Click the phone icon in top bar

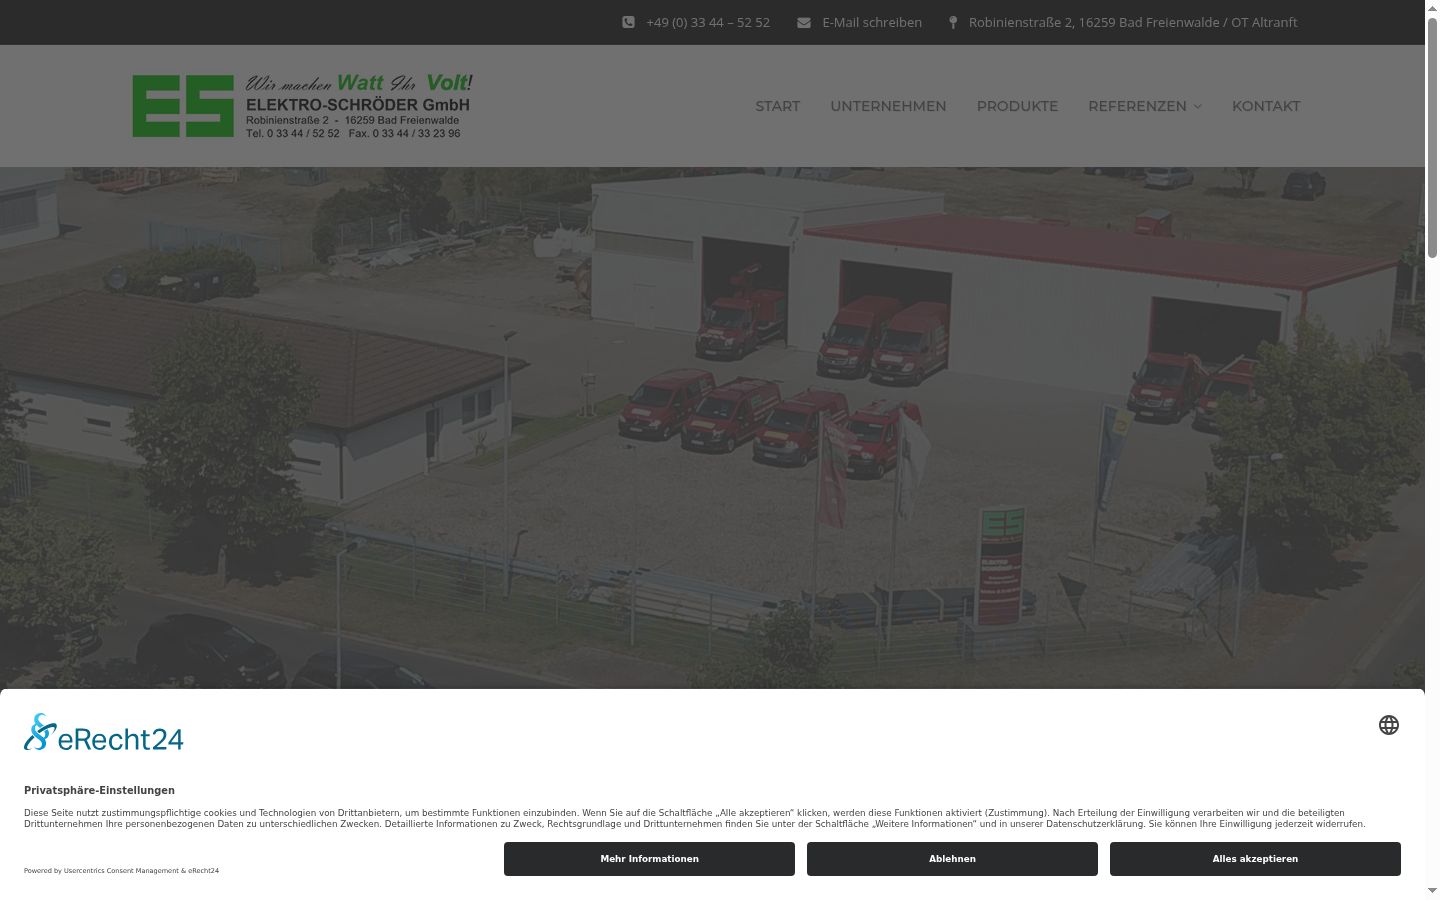(x=628, y=22)
